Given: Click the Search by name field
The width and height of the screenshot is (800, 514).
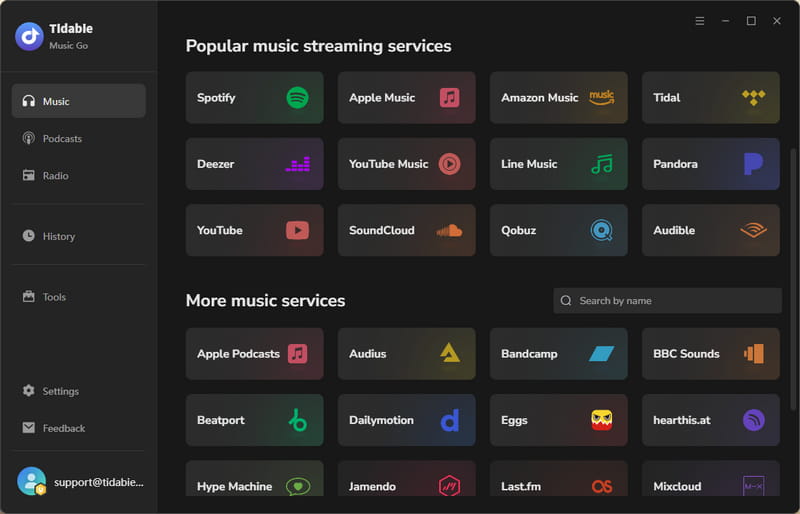Looking at the screenshot, I should (667, 301).
